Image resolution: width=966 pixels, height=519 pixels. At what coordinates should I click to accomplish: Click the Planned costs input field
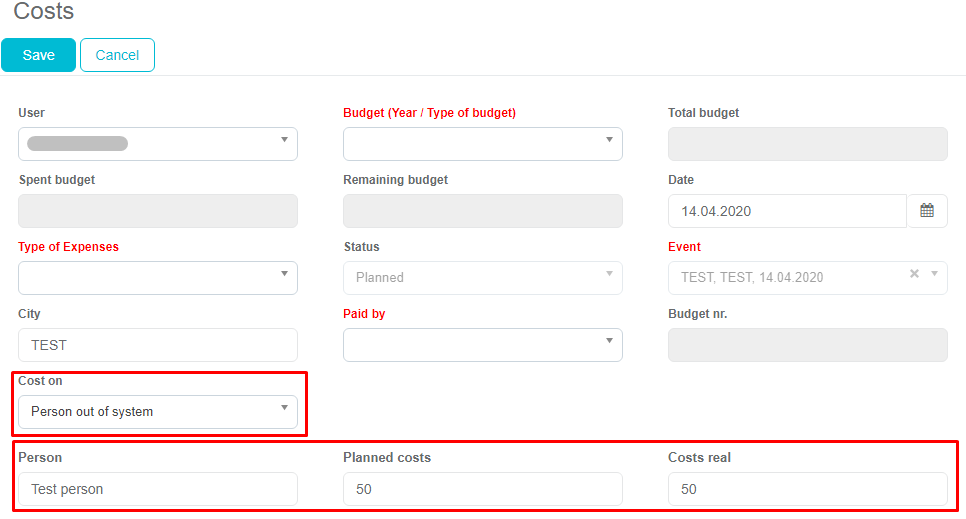click(482, 489)
